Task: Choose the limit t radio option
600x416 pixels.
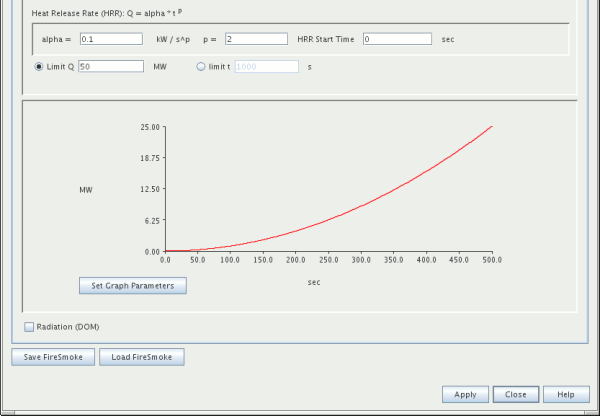Action: 202,67
